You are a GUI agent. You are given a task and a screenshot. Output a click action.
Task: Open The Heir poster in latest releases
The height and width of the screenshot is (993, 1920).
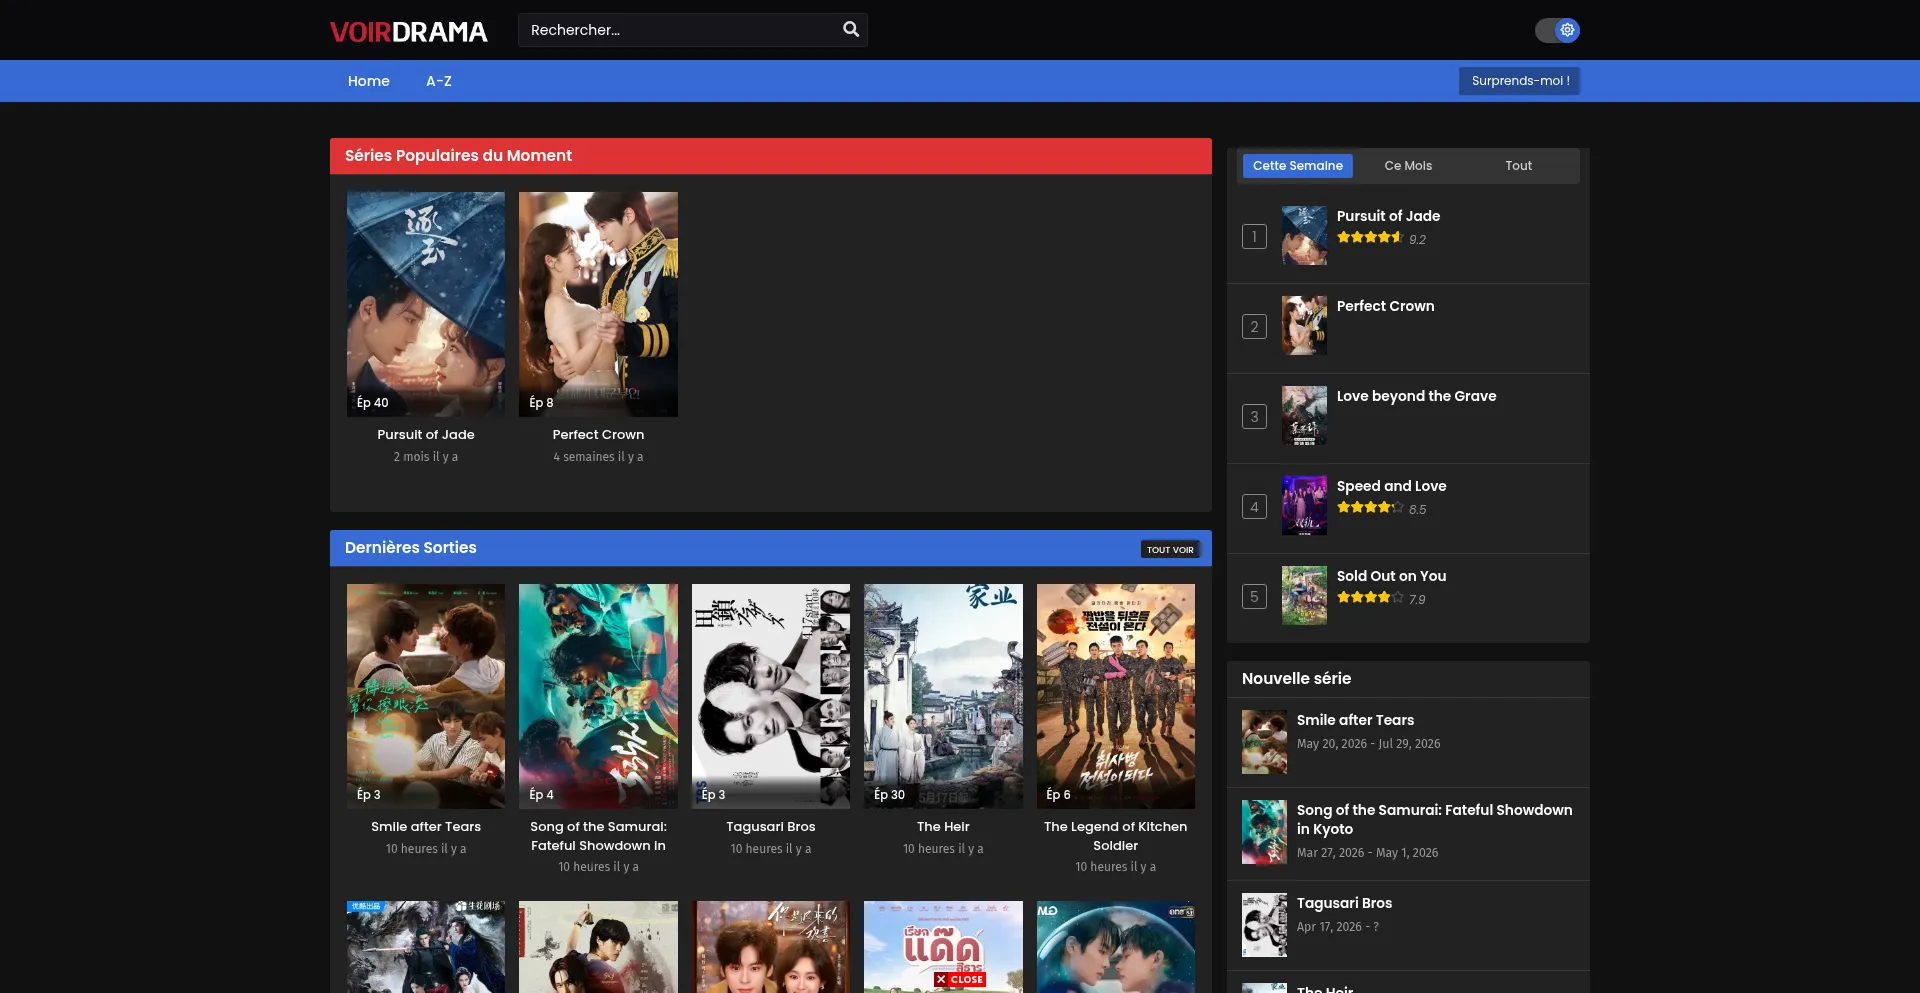tap(943, 696)
